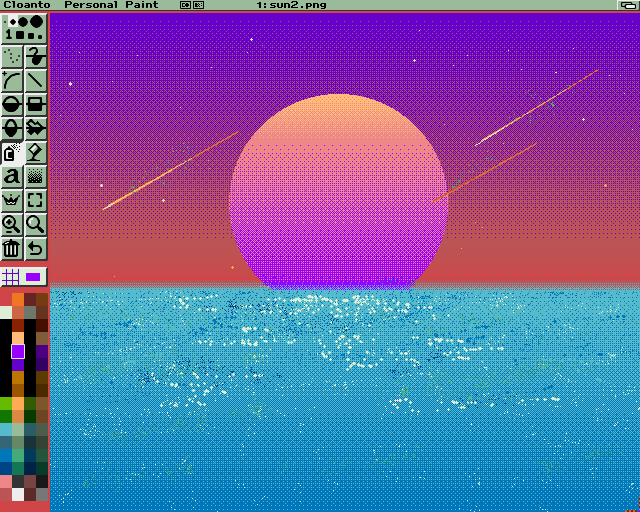Screen dimensions: 640x512
Task: Choose the curve drawing tool
Action: click(x=12, y=81)
